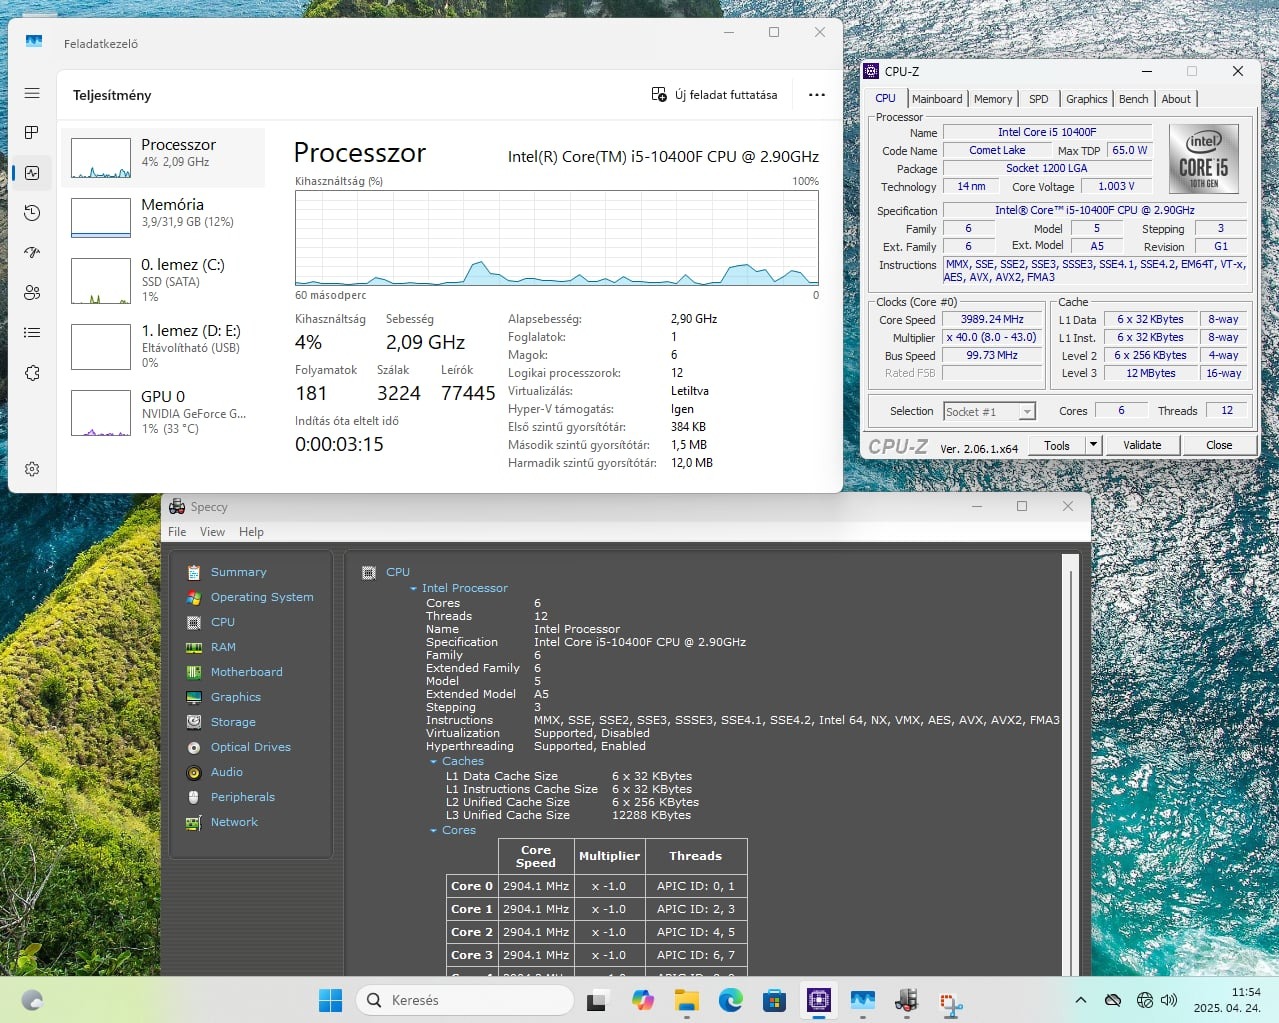Select Audio in Speccy sidebar
1279x1023 pixels.
(226, 772)
